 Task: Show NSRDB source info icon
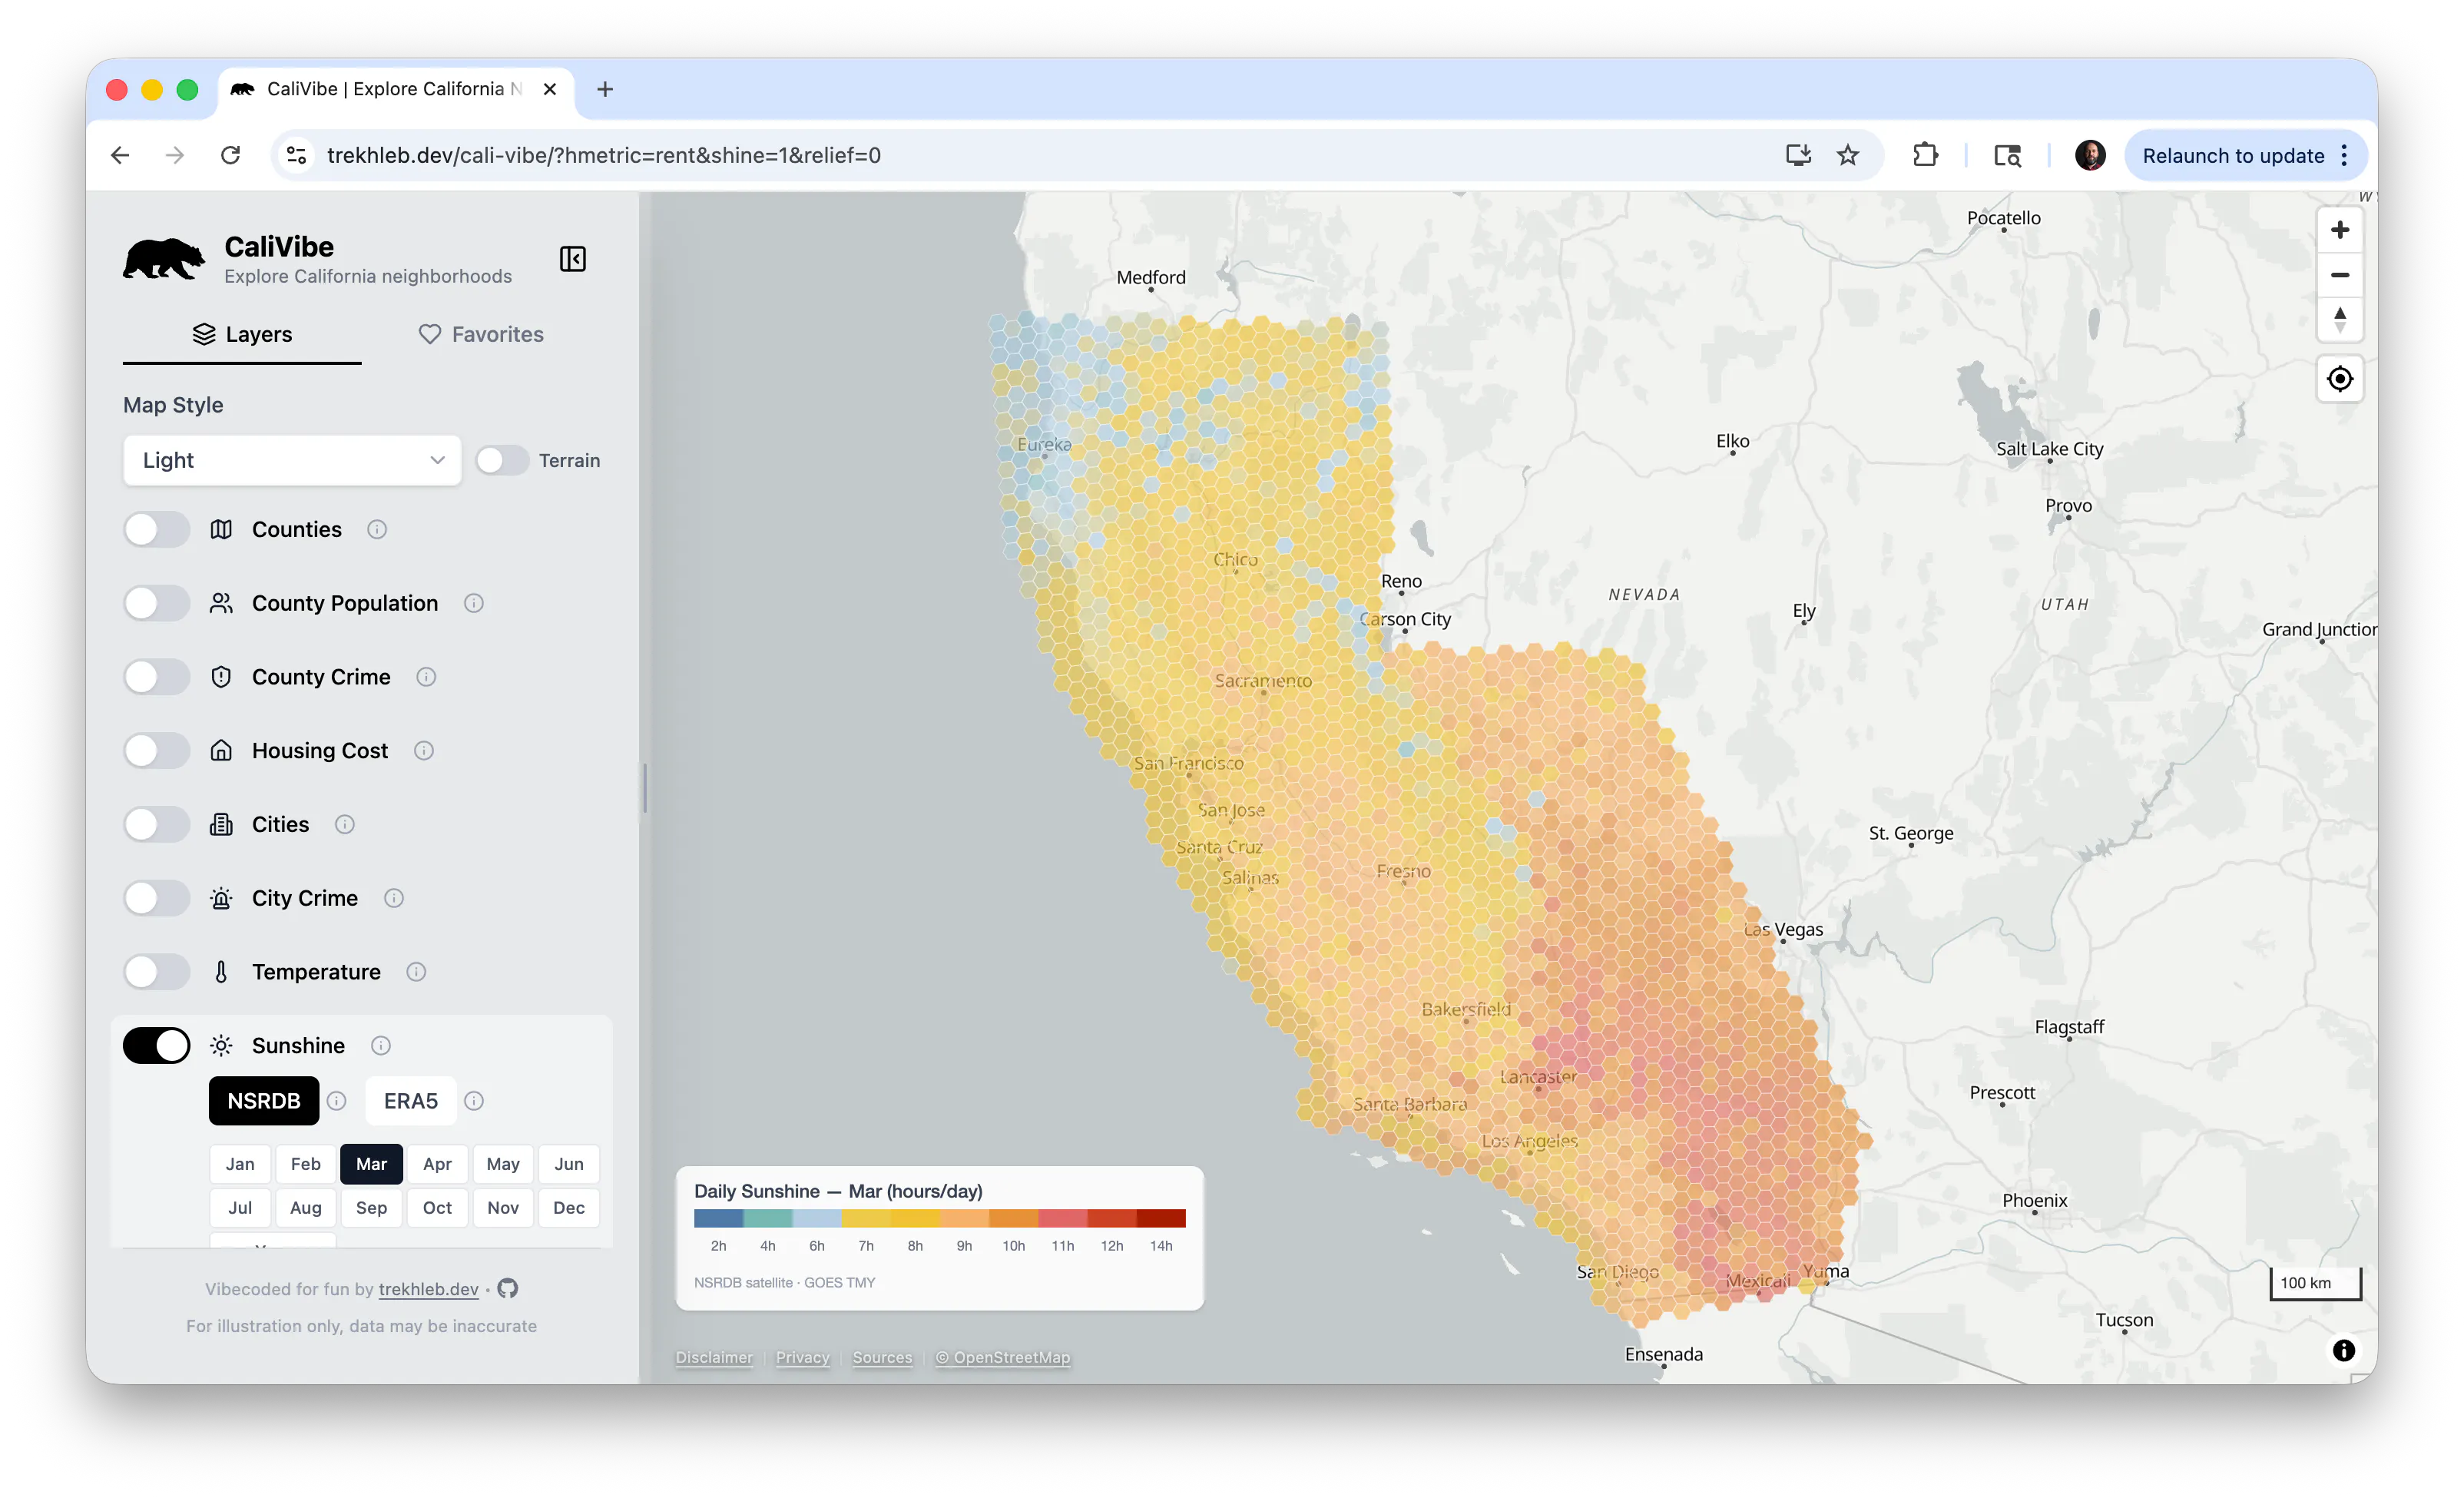pyautogui.click(x=337, y=1100)
